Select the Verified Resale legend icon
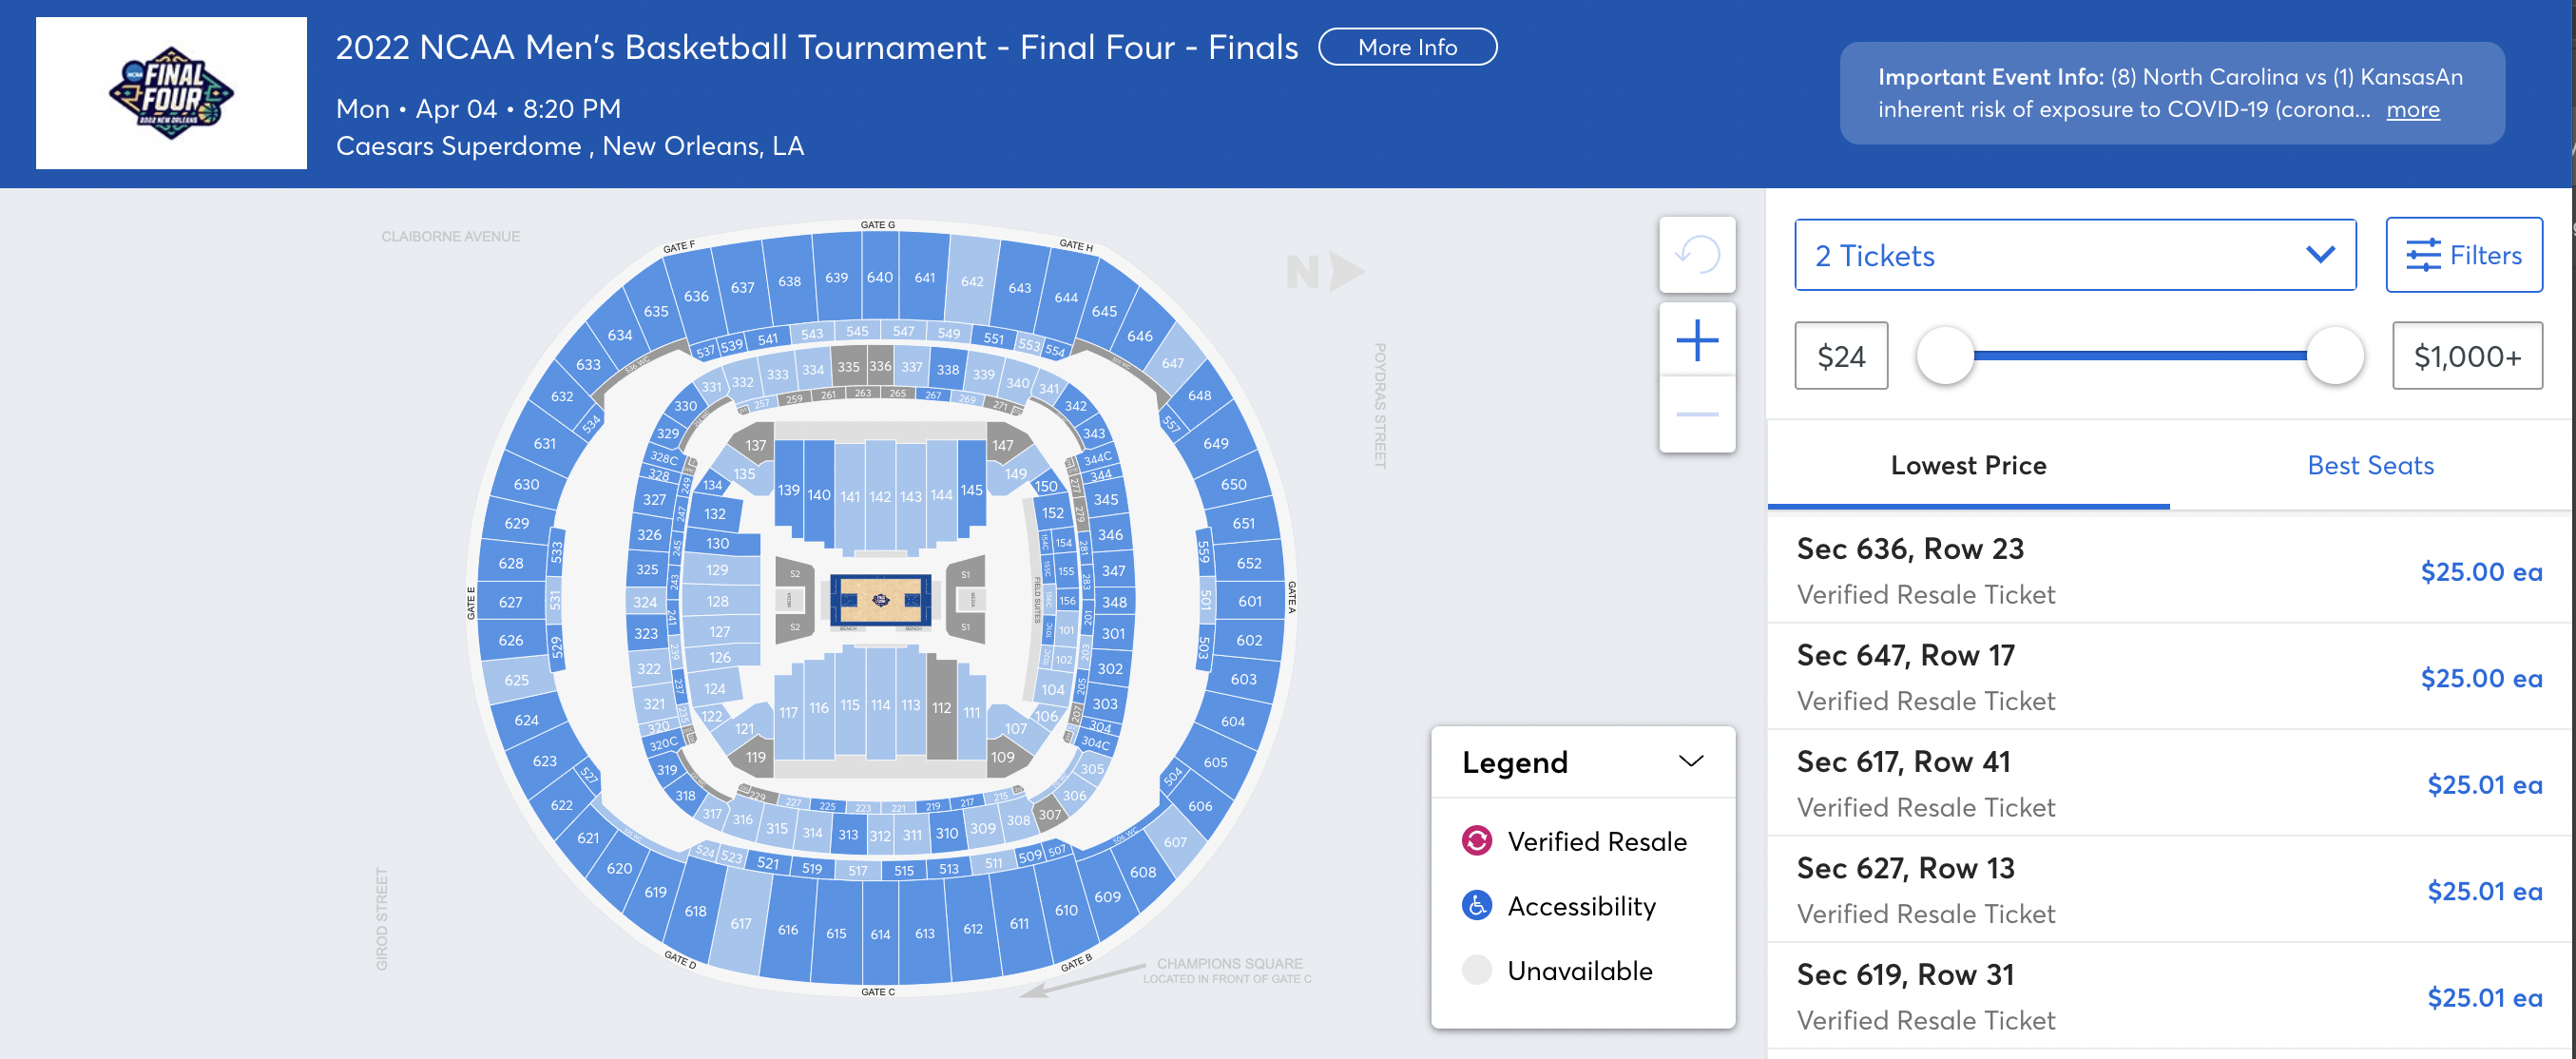 tap(1477, 841)
